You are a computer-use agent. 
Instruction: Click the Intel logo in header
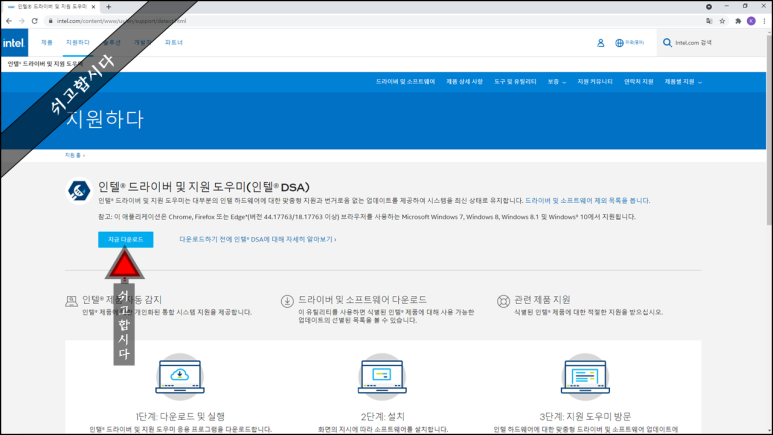pyautogui.click(x=14, y=43)
